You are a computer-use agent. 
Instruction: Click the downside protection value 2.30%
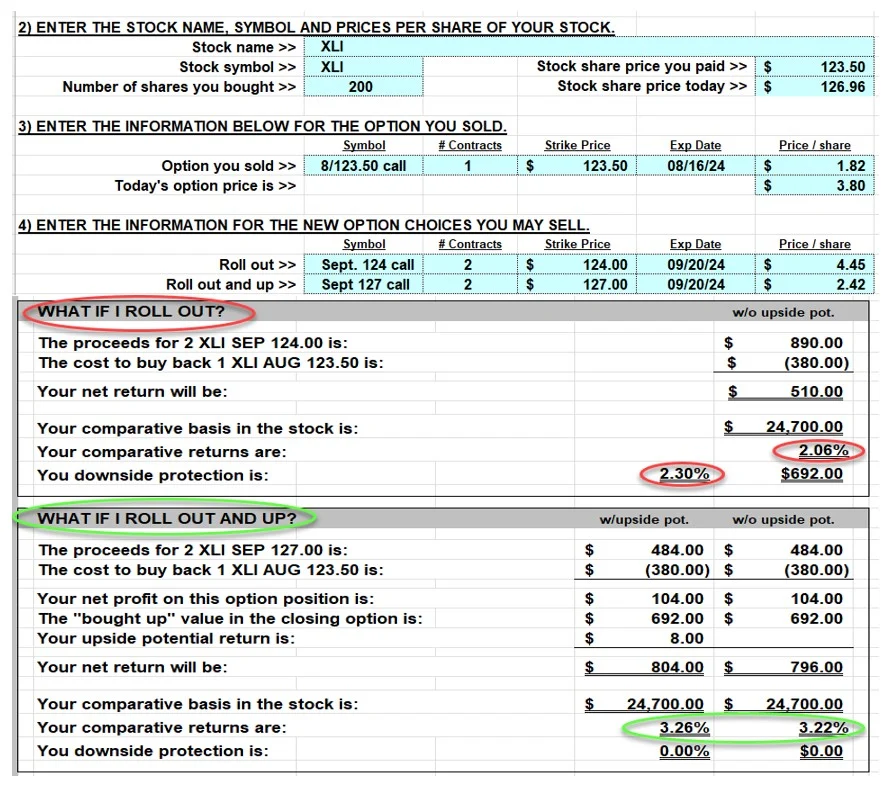(684, 474)
